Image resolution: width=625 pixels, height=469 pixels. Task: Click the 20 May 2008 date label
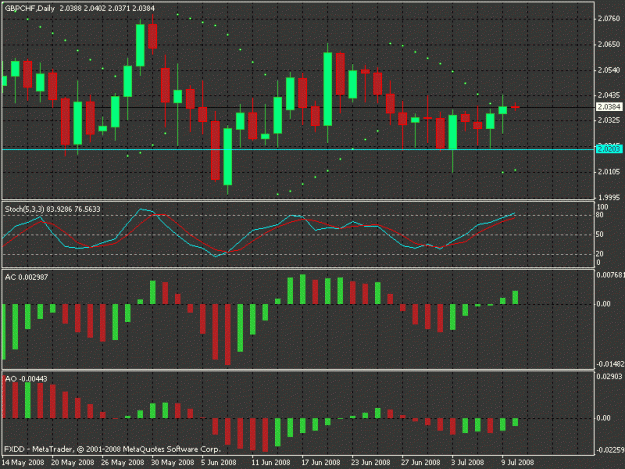pos(73,463)
